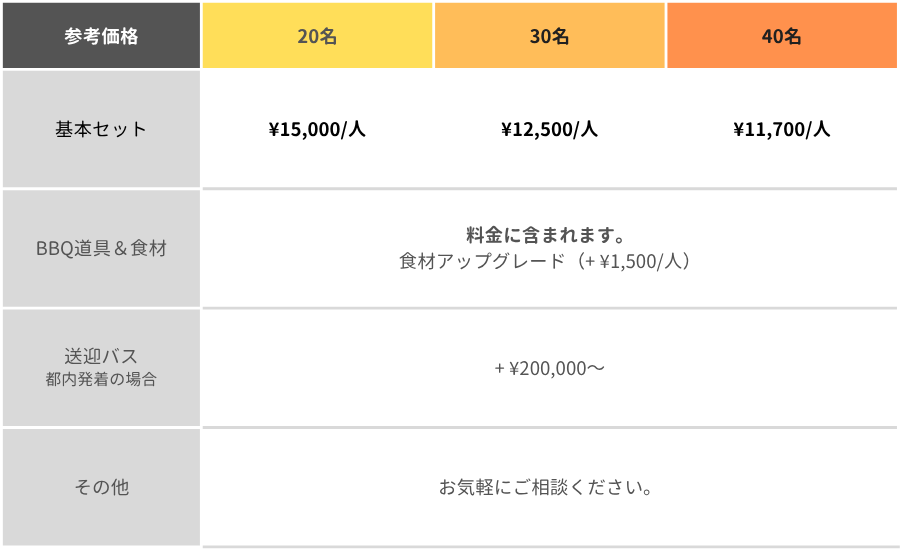This screenshot has height=549, width=900.
Task: Click the yellow 20名 header color cell
Action: pos(317,36)
